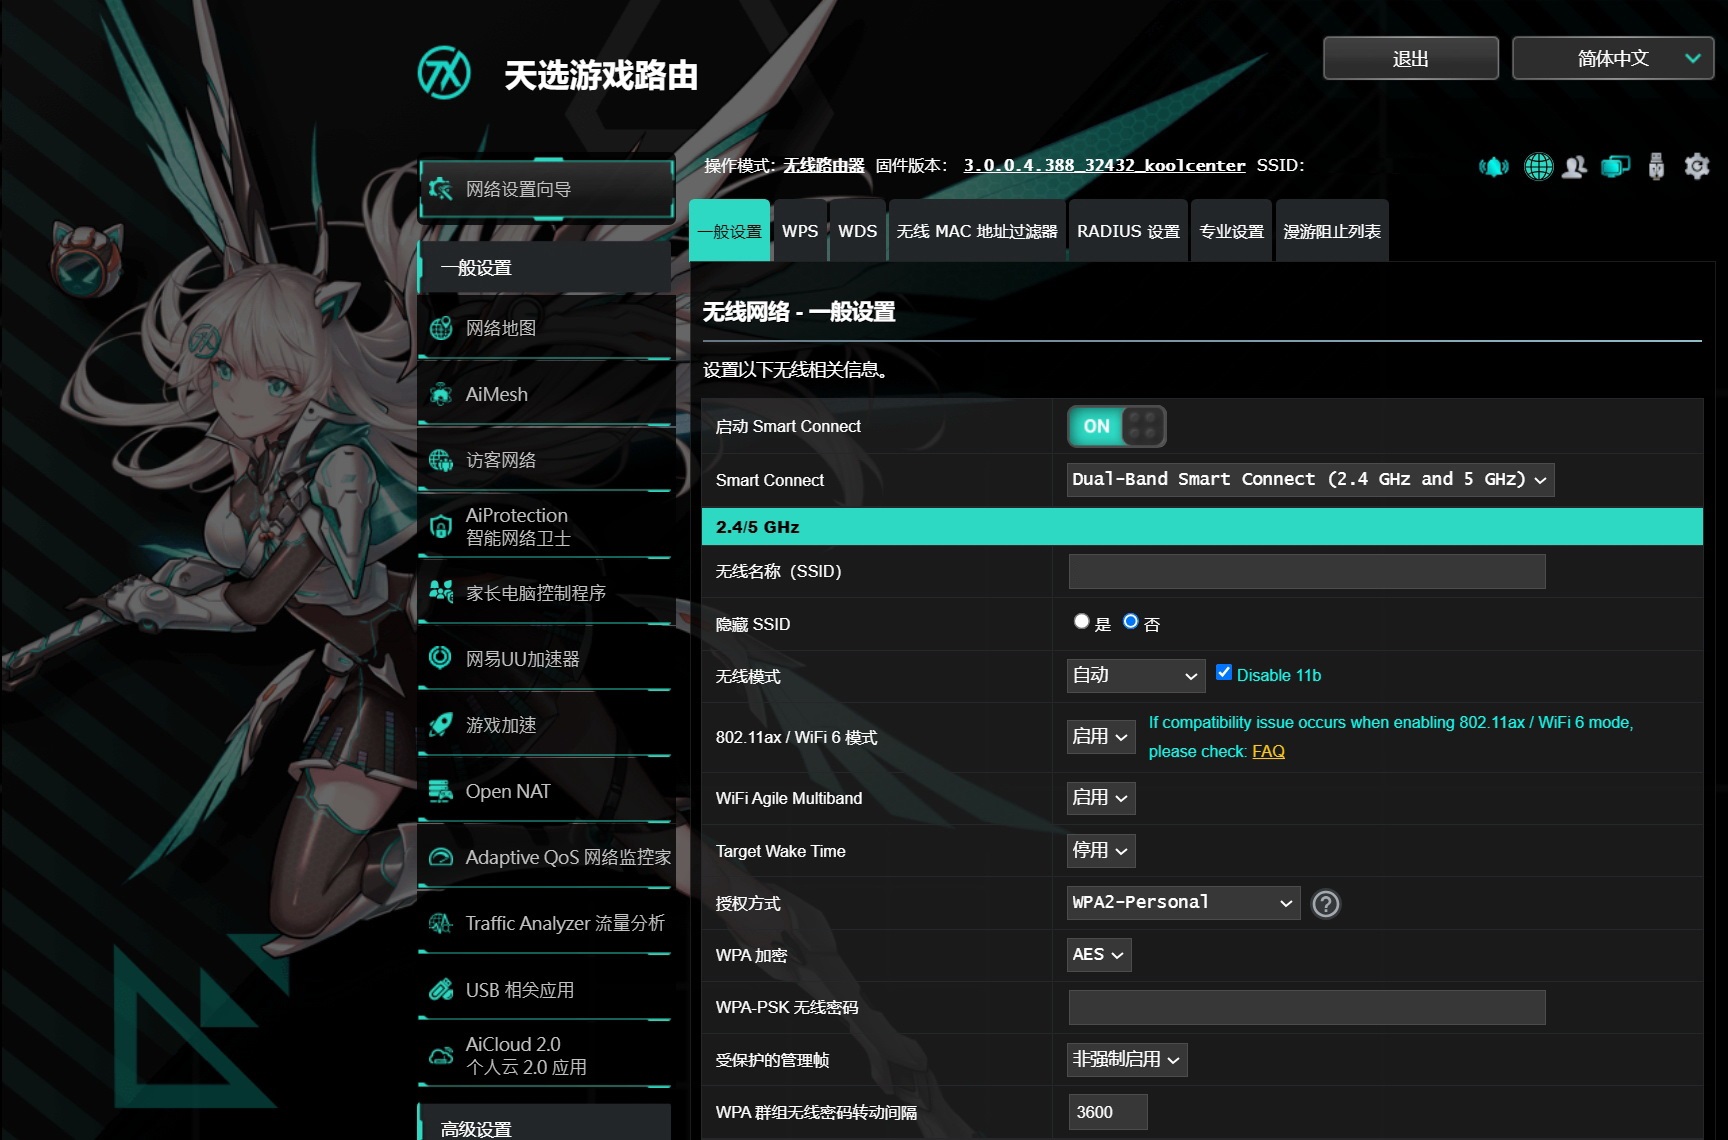Click the 网络地图 globe icon

coord(440,328)
